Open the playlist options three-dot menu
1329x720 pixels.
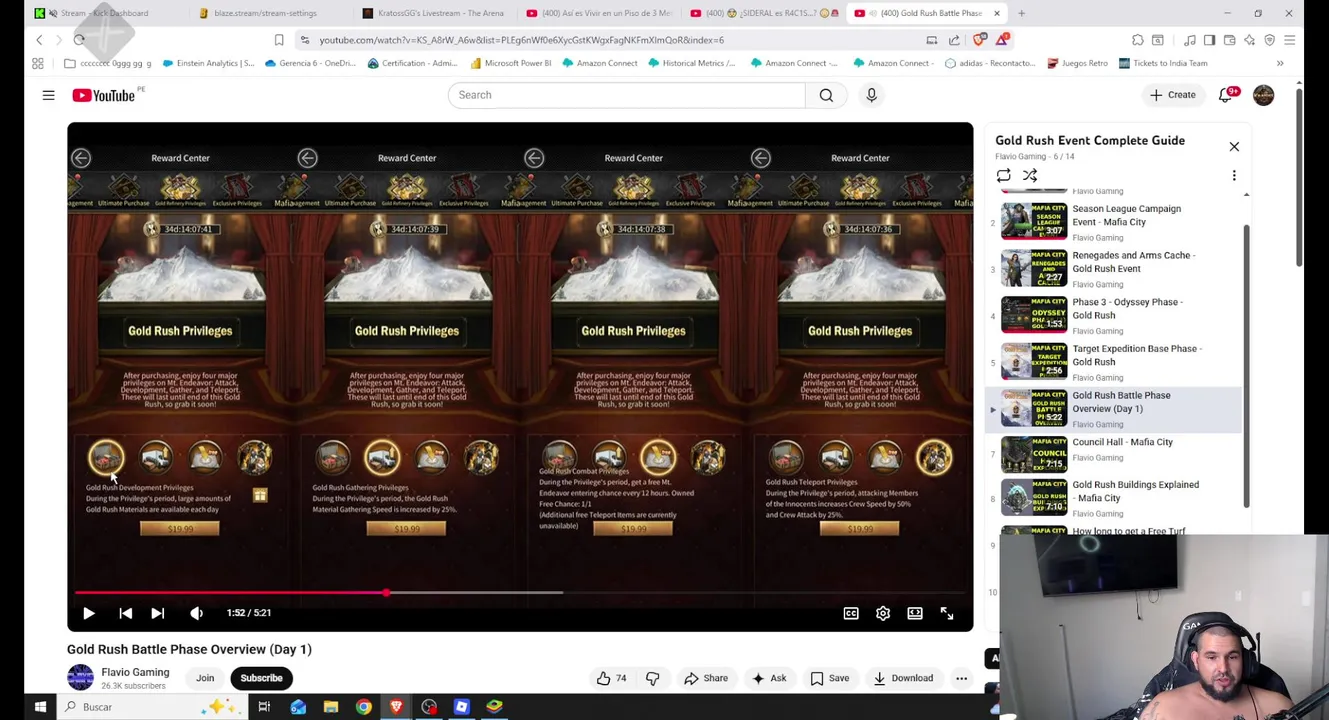[1234, 176]
